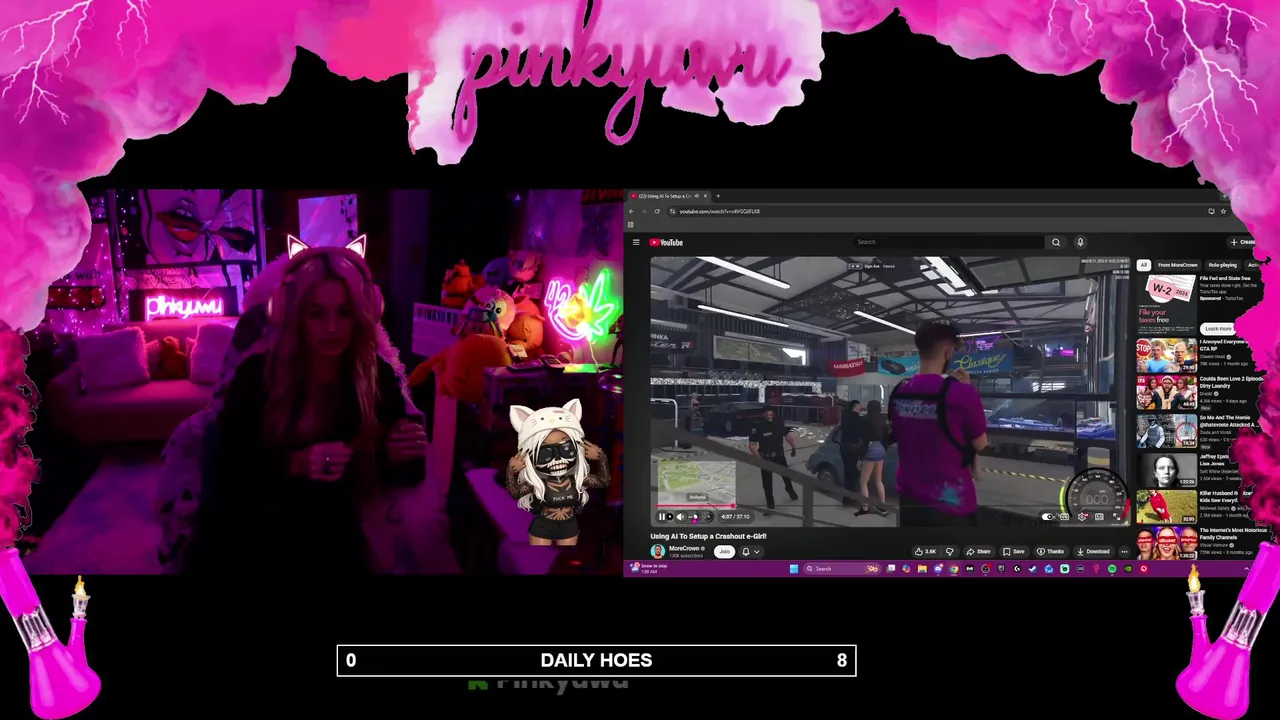Viewport: 1280px width, 720px height.
Task: Click the Thanks button
Action: (1051, 551)
